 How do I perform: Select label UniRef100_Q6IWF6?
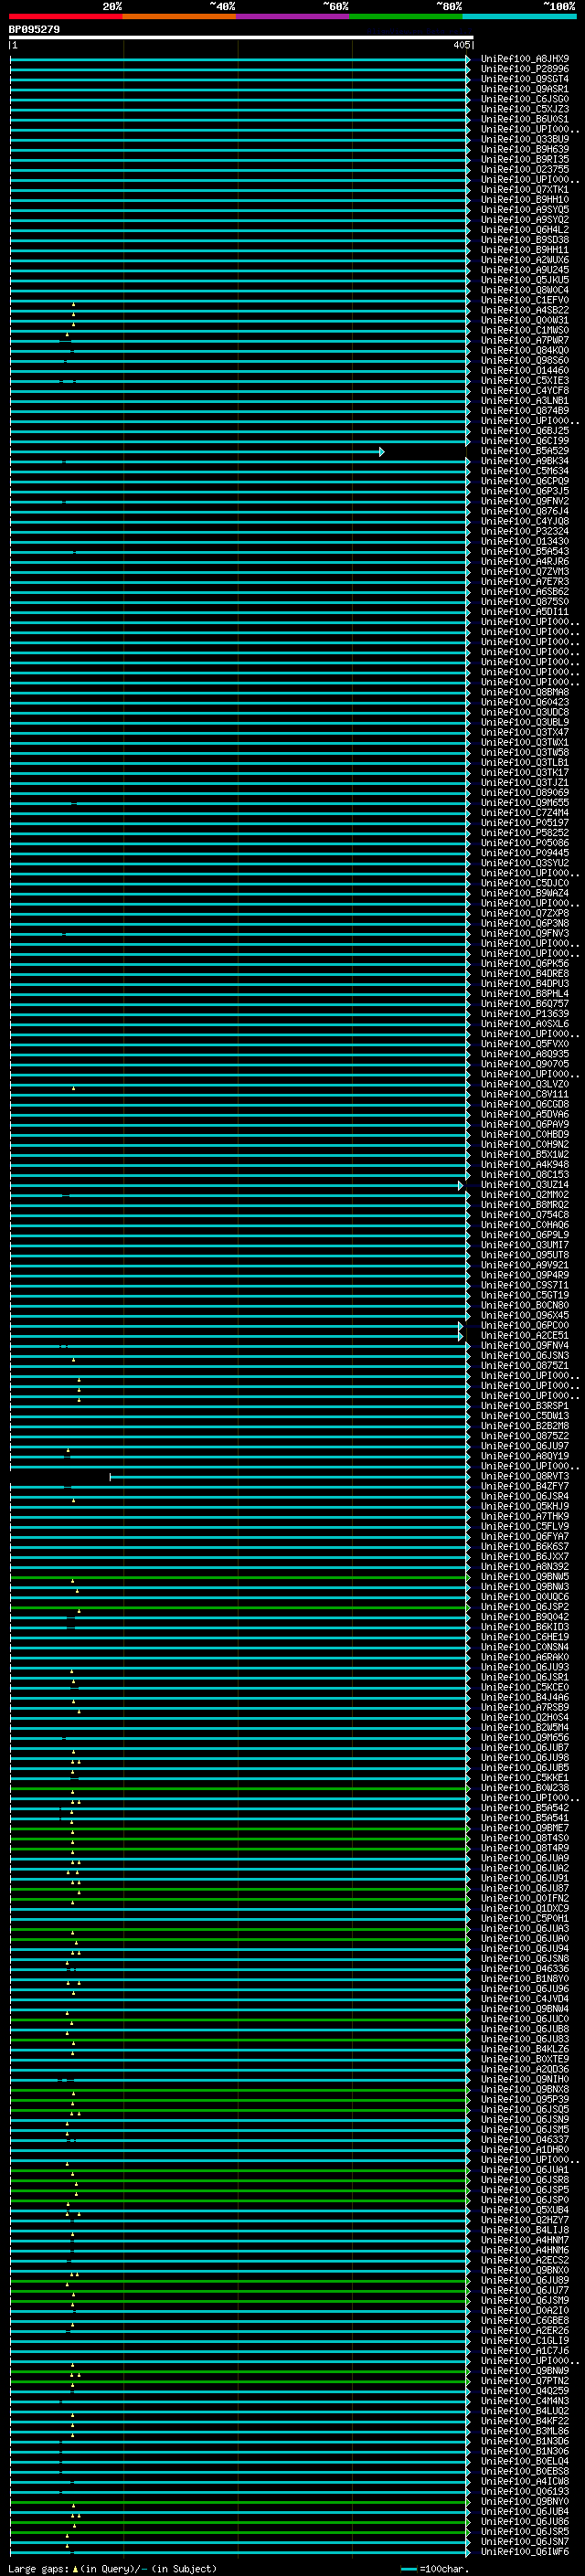[525, 2552]
